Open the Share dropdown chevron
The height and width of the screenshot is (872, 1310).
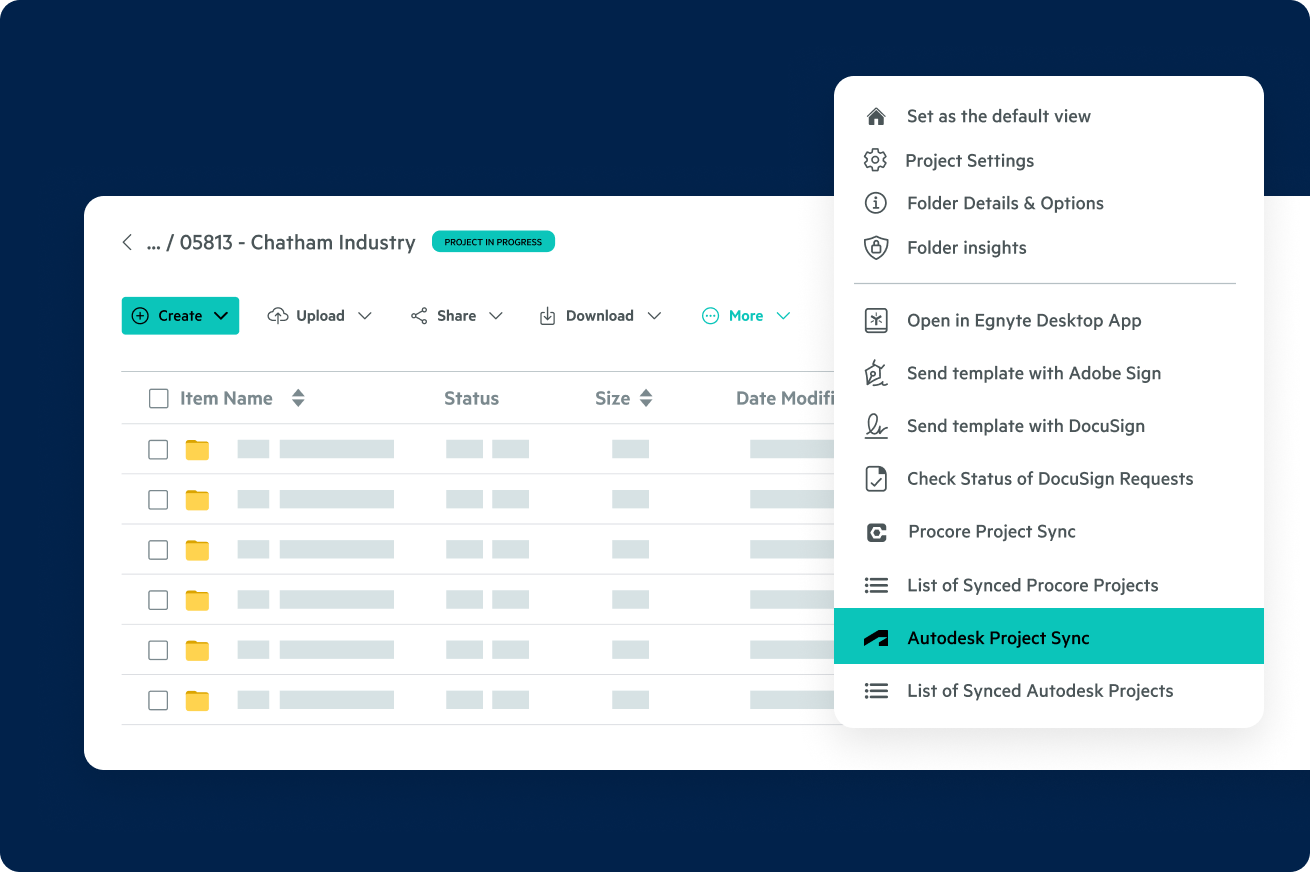pyautogui.click(x=497, y=315)
